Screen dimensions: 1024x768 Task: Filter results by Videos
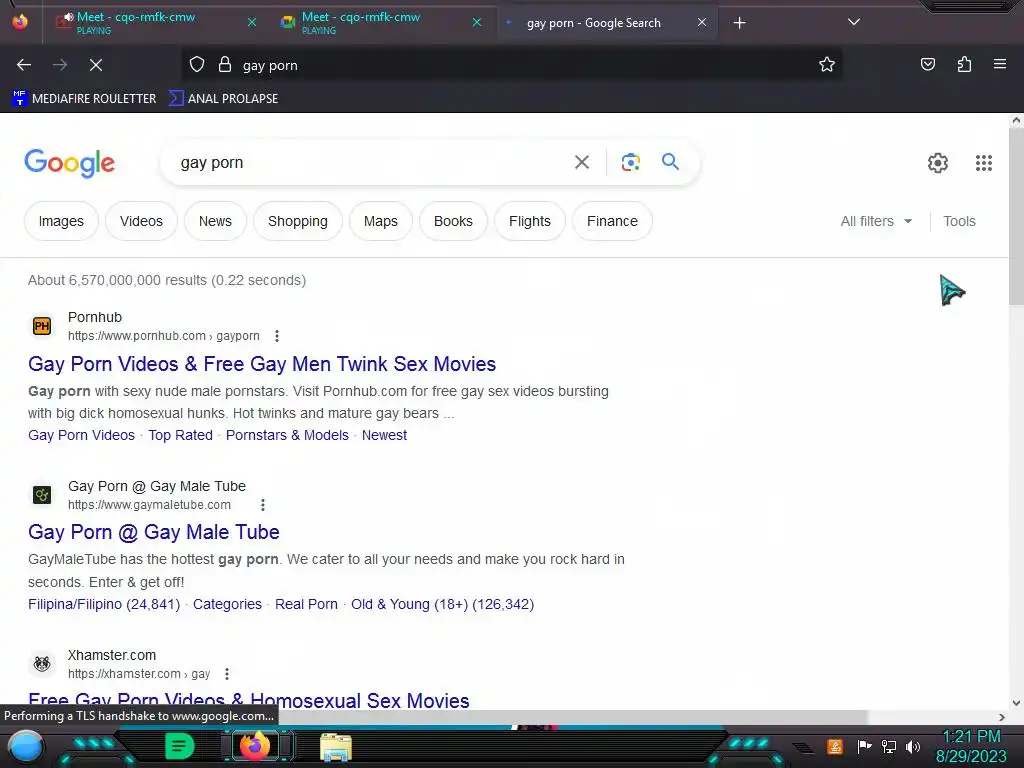point(141,221)
